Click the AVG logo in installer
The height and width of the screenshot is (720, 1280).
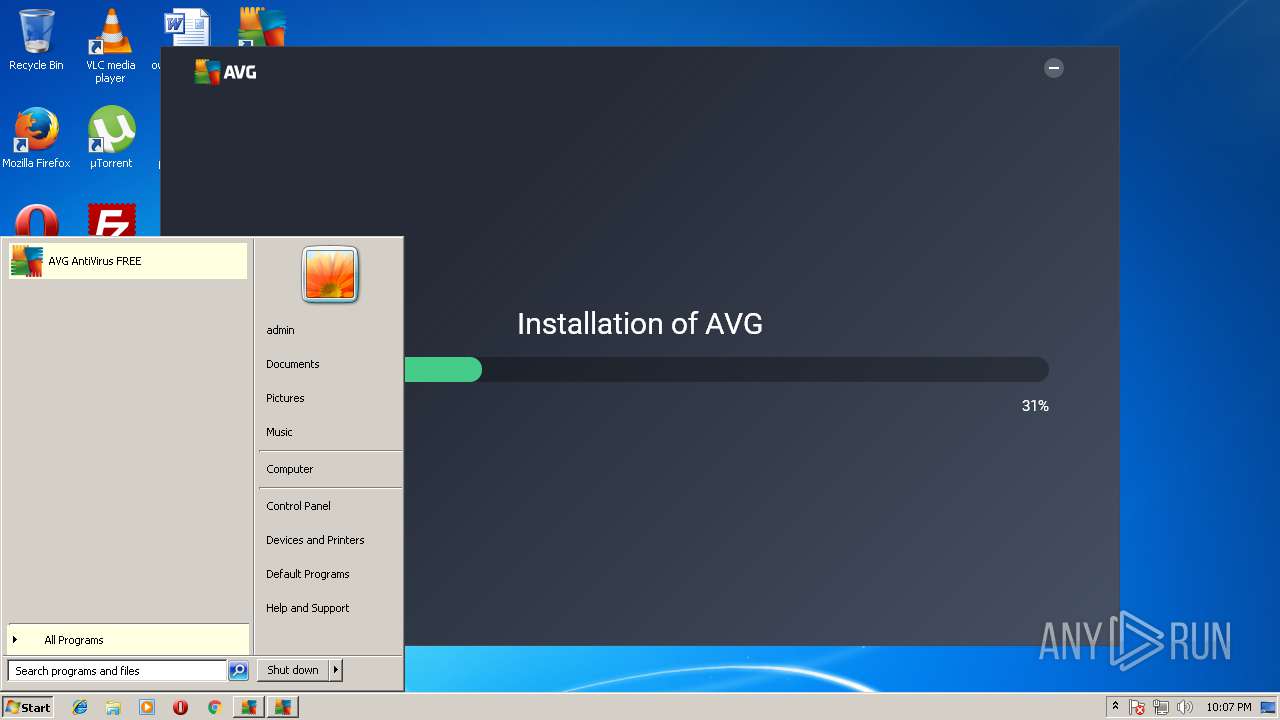225,72
